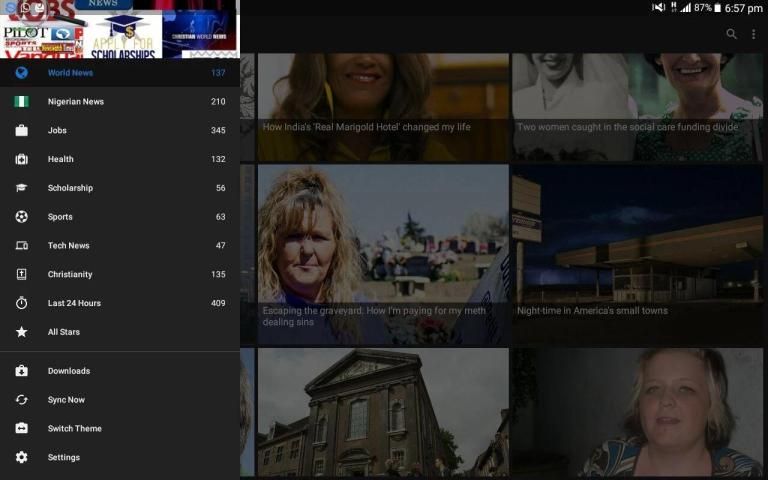
Task: Toggle Switch Theme option
Action: [x=75, y=429]
